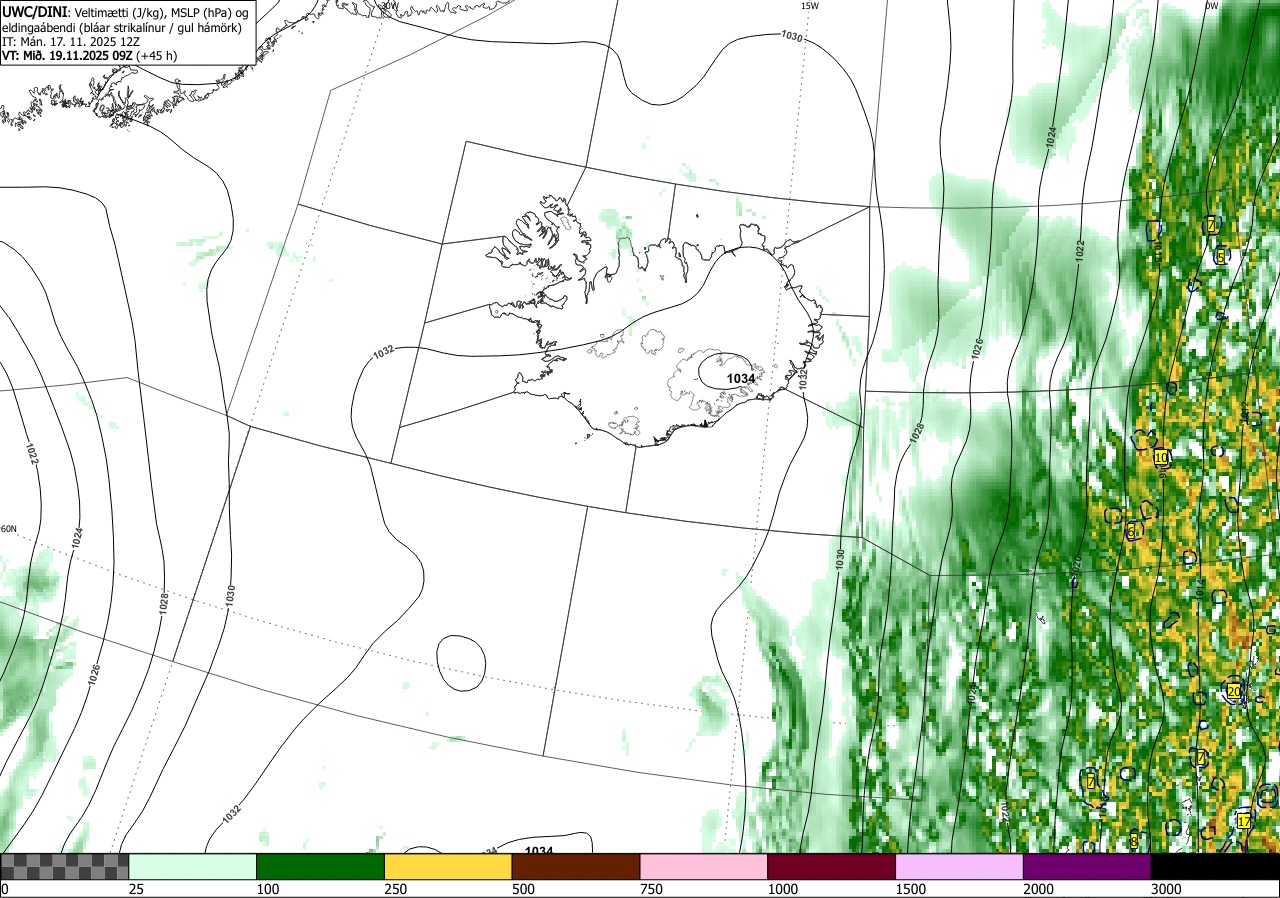1280x898 pixels.
Task: Click the "IT: Mán. 17. 11. 2025 12Z" line
Action: coord(72,42)
